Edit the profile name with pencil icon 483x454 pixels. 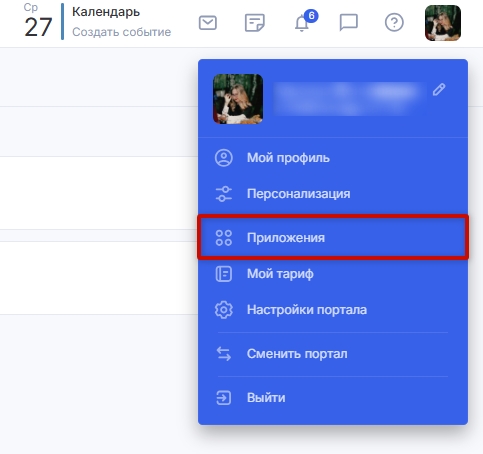(x=439, y=90)
